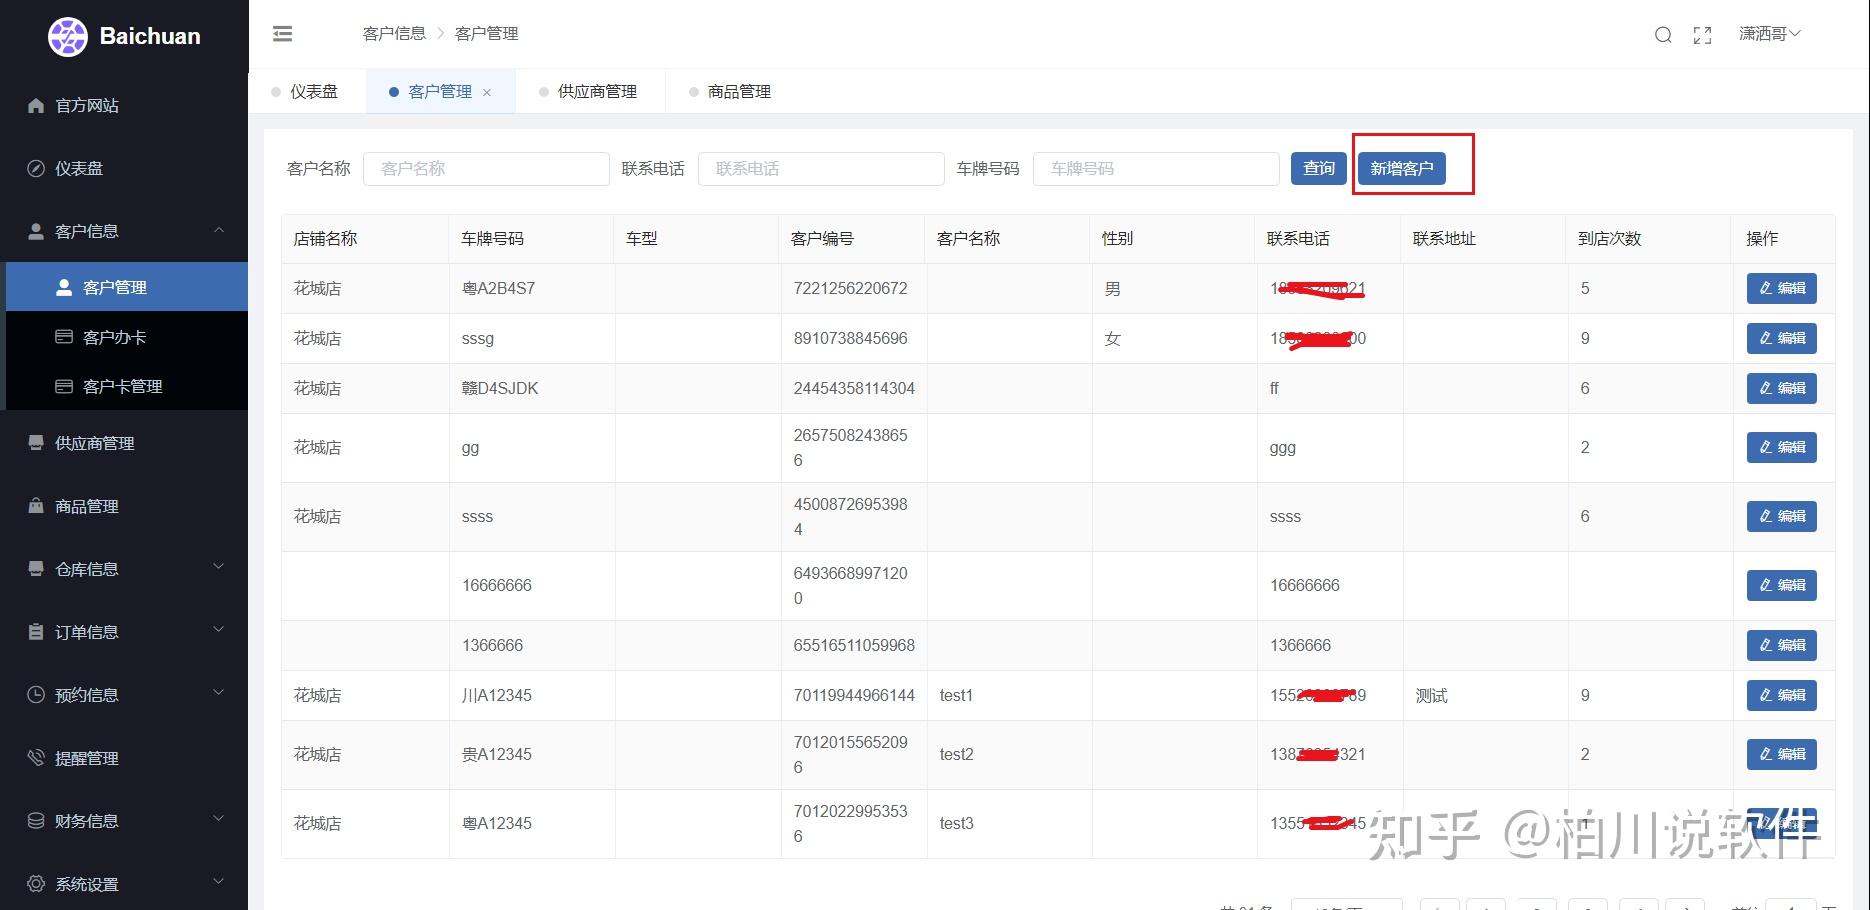This screenshot has width=1870, height=910.
Task: Click the 查询 button
Action: 1318,168
